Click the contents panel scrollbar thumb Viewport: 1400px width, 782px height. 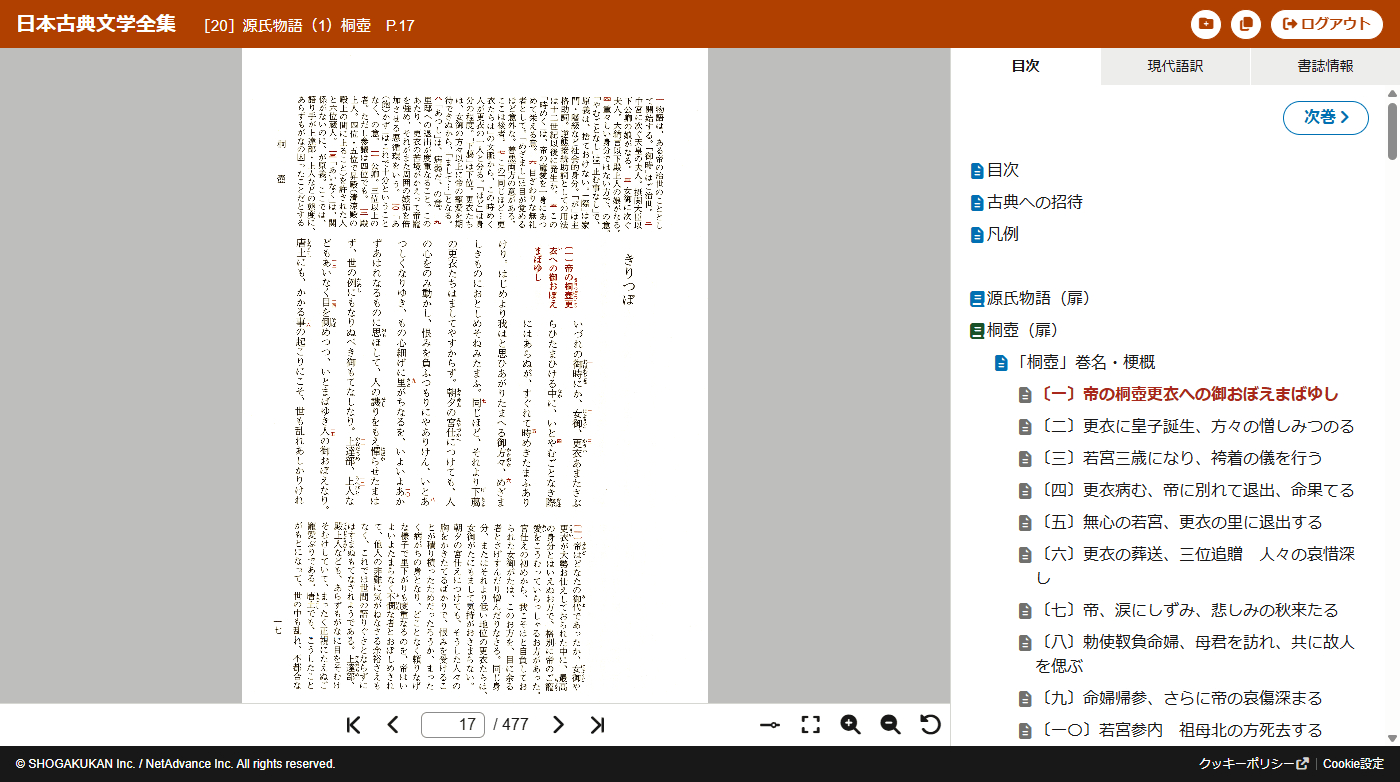1393,130
